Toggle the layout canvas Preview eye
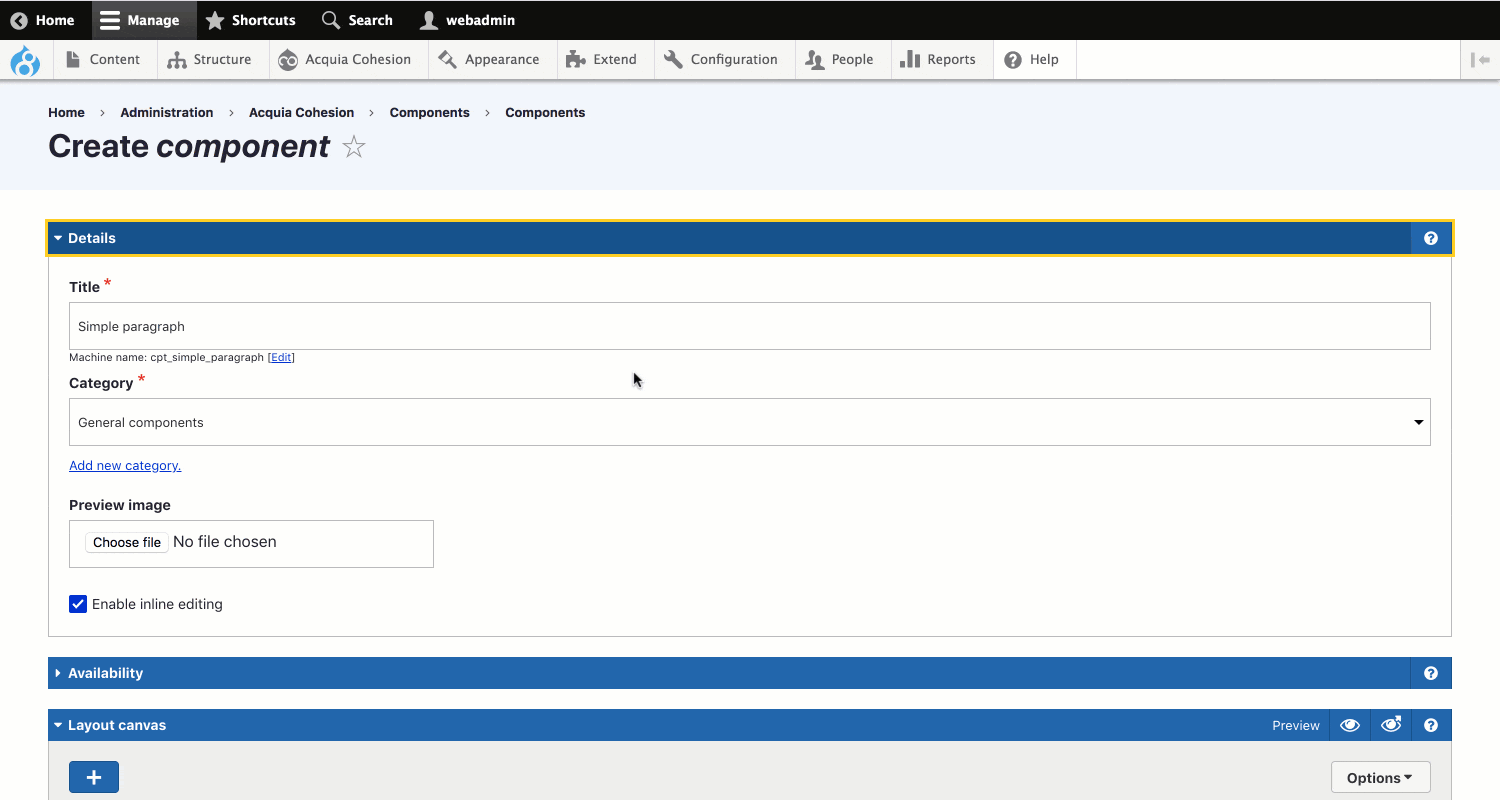 [1349, 725]
